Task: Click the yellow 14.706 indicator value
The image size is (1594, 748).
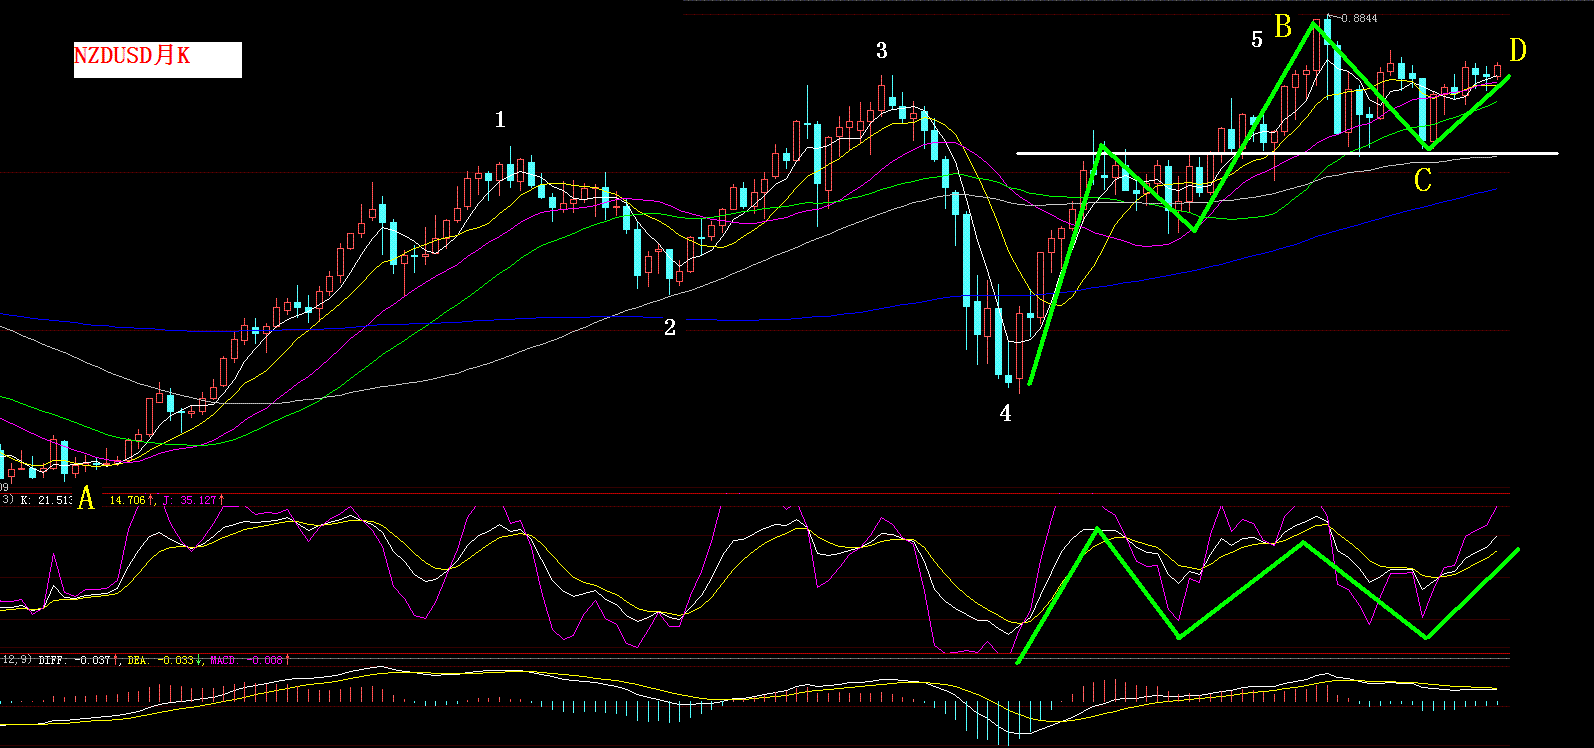Action: coord(128,499)
